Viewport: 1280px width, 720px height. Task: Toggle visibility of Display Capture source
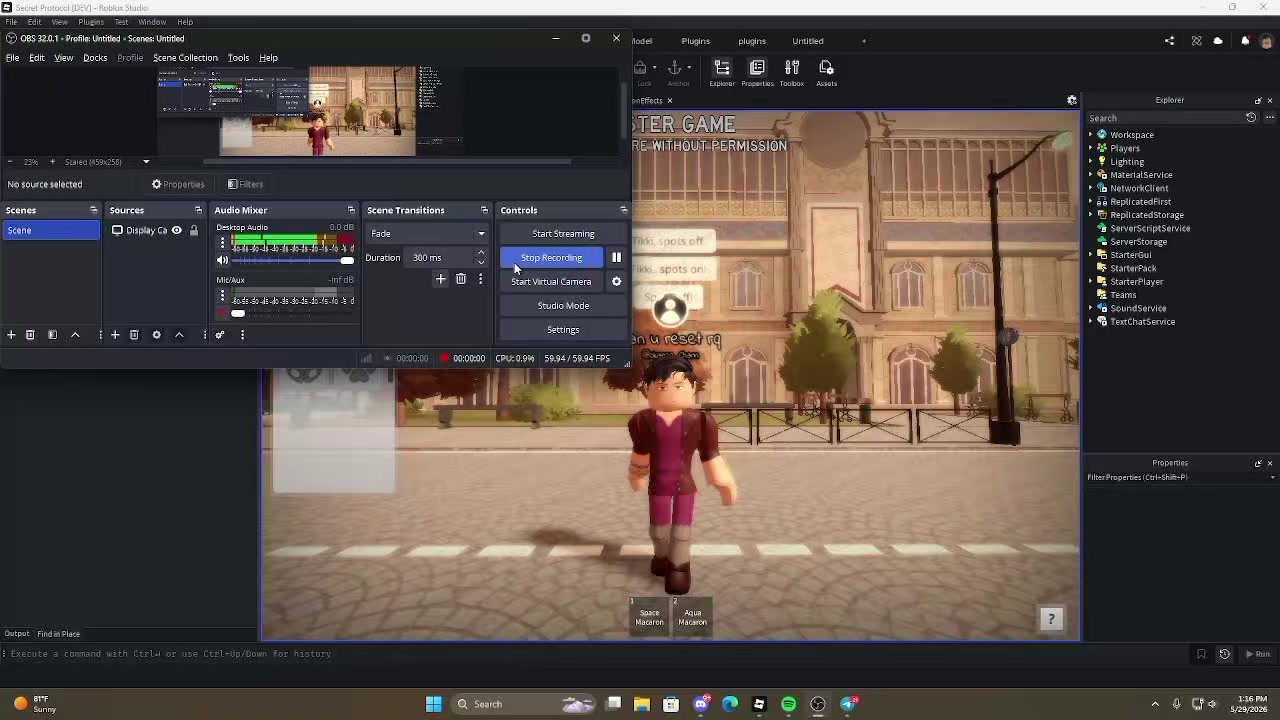176,230
